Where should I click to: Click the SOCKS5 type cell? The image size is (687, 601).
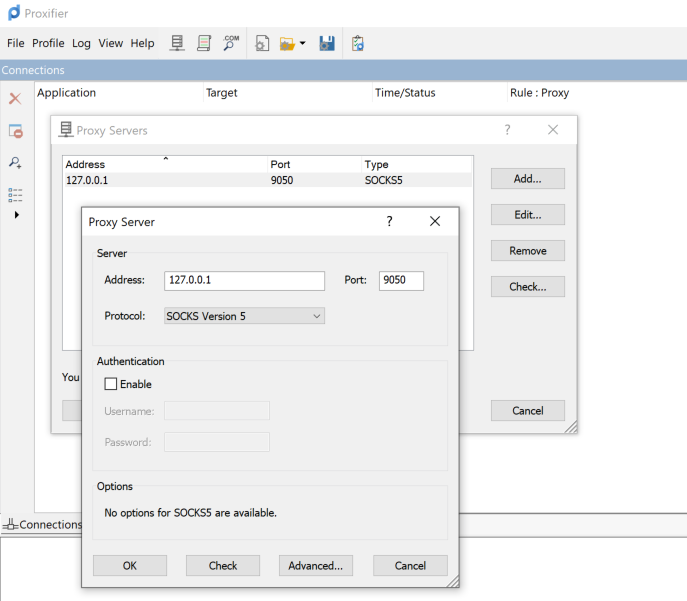(x=383, y=180)
